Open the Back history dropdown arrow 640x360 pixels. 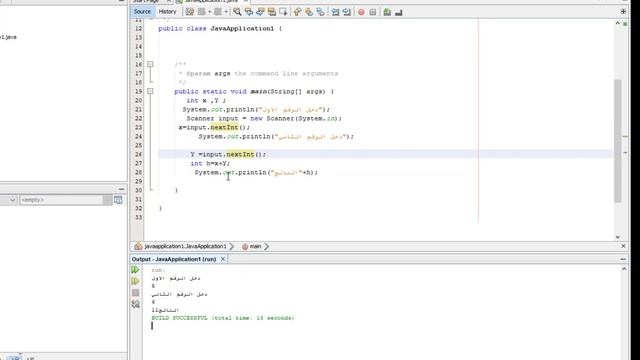point(209,12)
